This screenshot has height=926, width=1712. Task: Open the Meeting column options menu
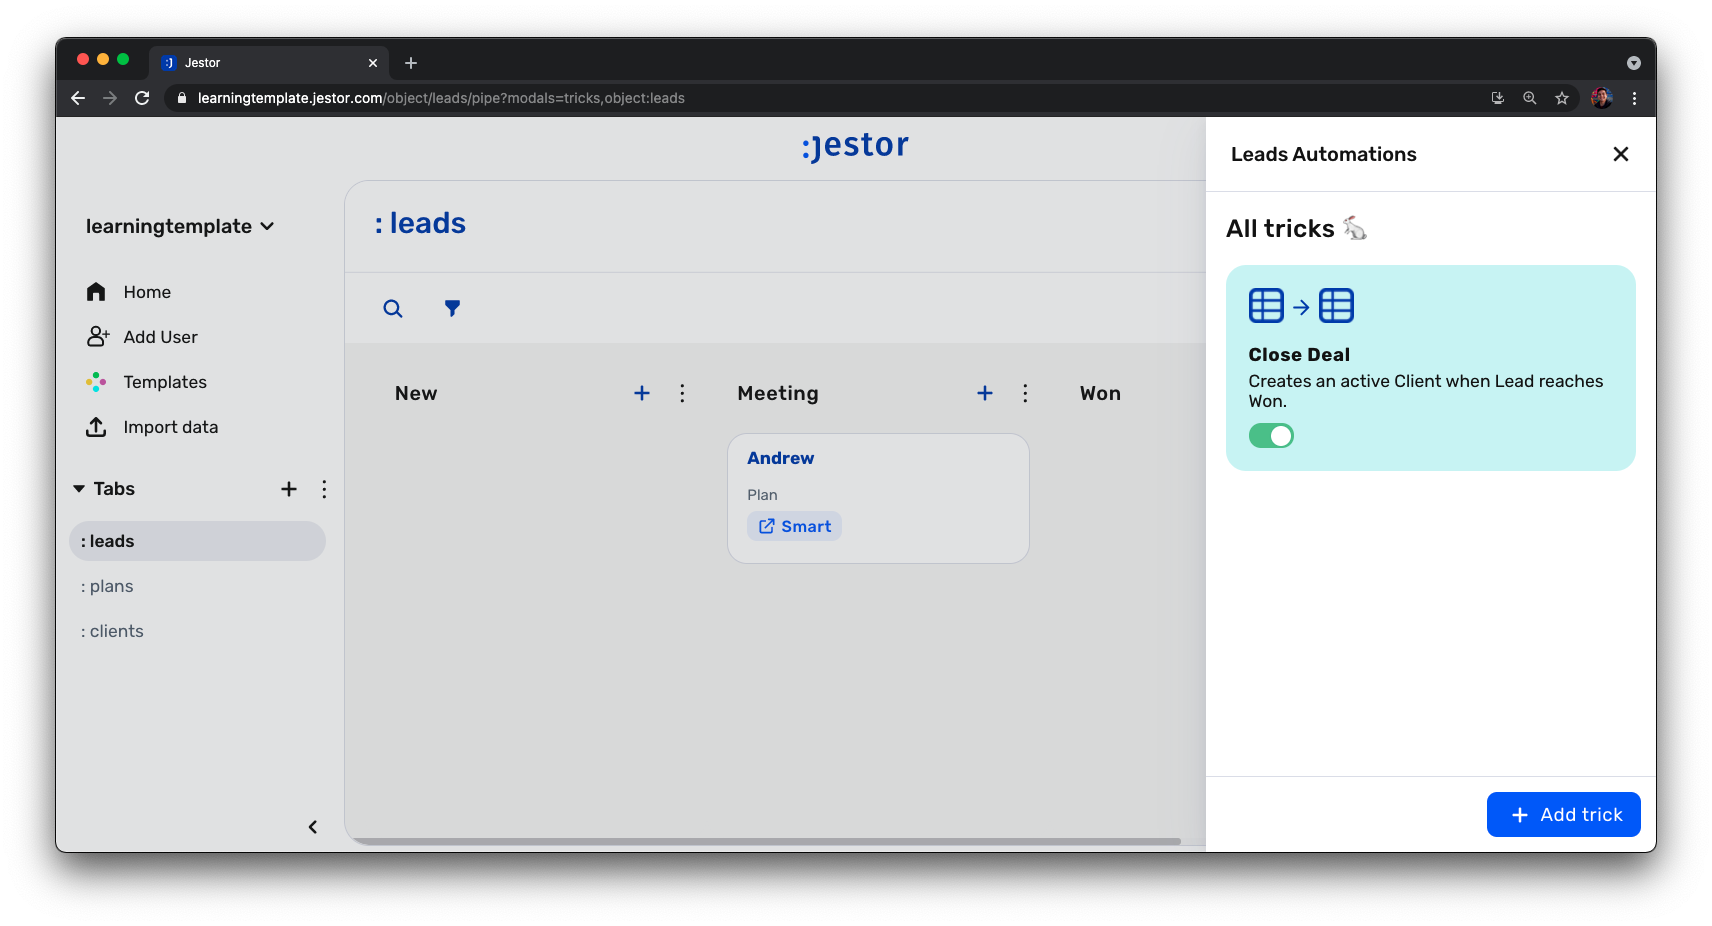(x=1025, y=393)
